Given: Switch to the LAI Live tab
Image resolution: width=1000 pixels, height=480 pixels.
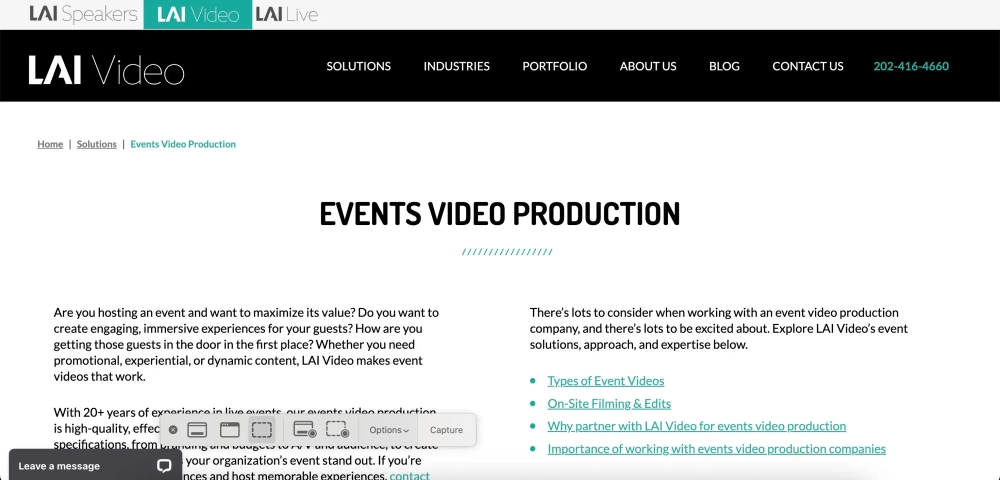Looking at the screenshot, I should coord(287,15).
